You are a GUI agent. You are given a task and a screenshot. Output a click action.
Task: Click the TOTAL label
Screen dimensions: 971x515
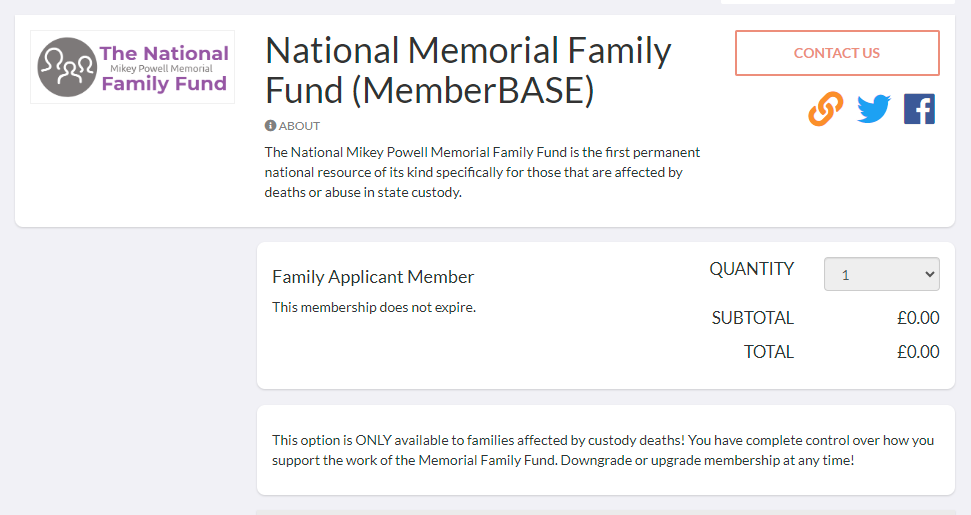pos(769,352)
